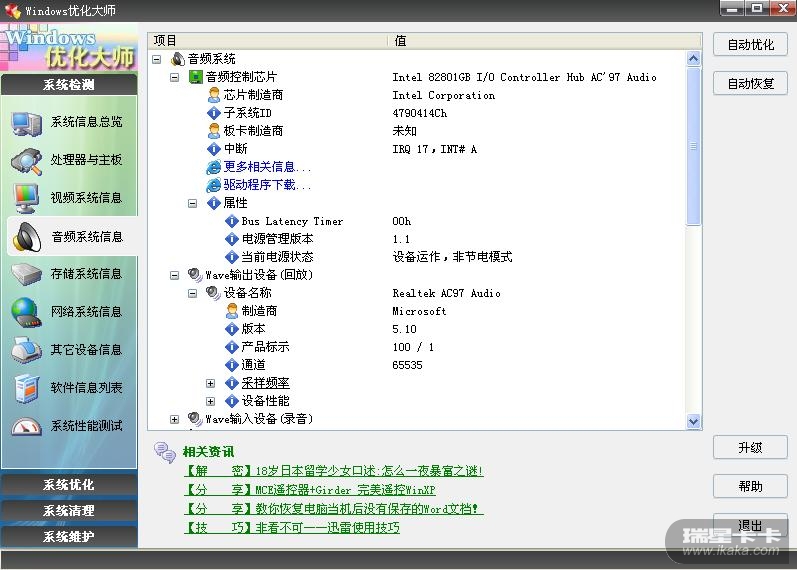797x570 pixels.
Task: Click the 升级 button
Action: point(750,447)
